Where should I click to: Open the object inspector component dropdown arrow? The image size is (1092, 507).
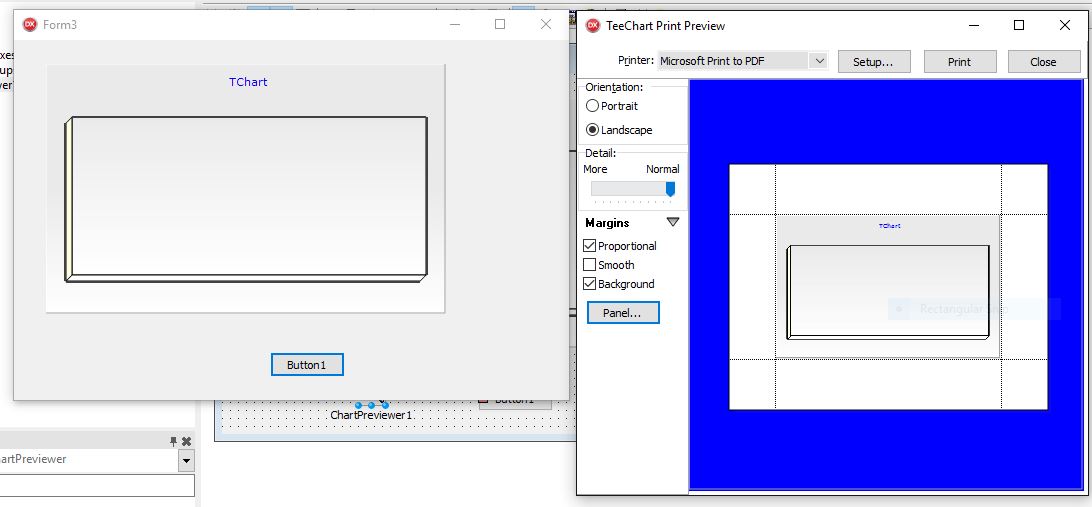[186, 460]
